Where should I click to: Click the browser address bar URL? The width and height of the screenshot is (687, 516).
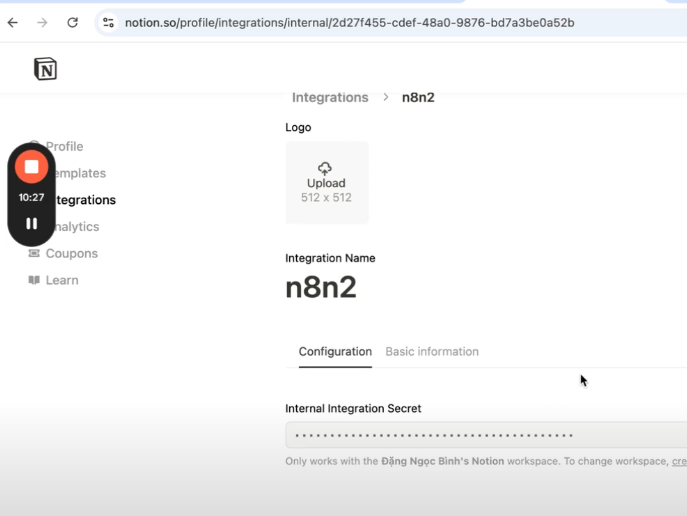pos(350,22)
